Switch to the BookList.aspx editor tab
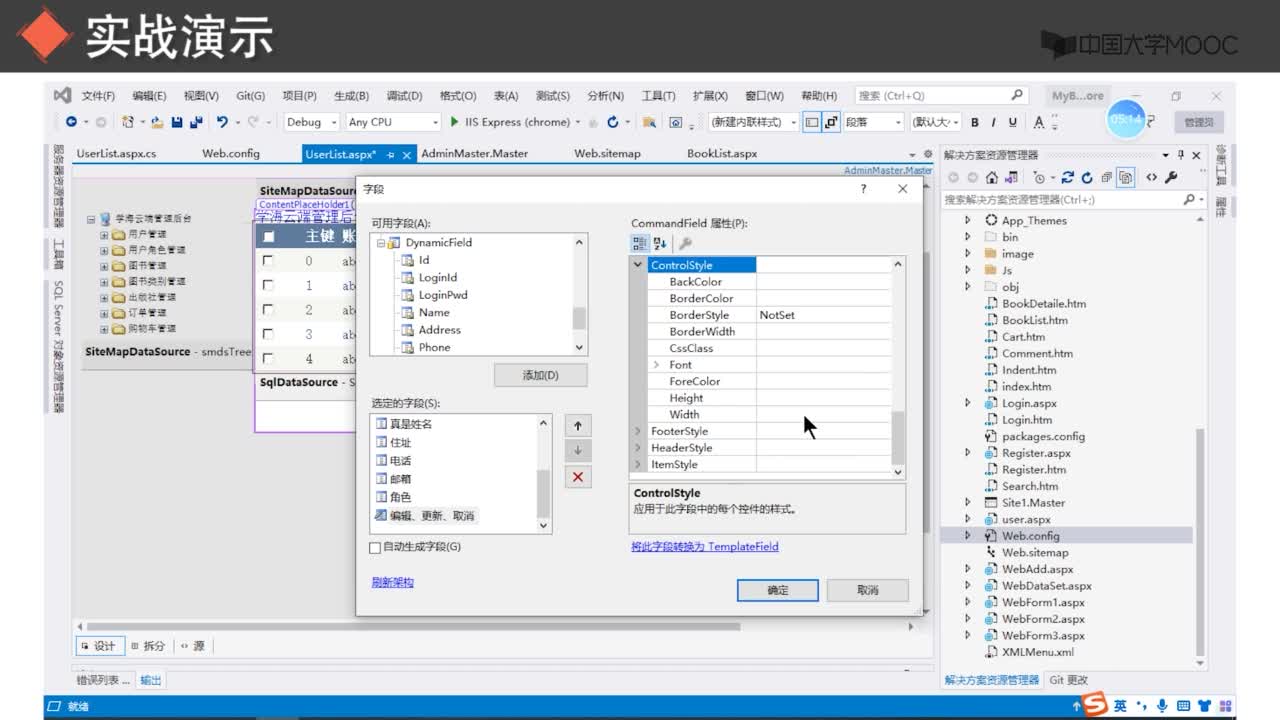Screen dimensions: 1280x720 coord(722,154)
